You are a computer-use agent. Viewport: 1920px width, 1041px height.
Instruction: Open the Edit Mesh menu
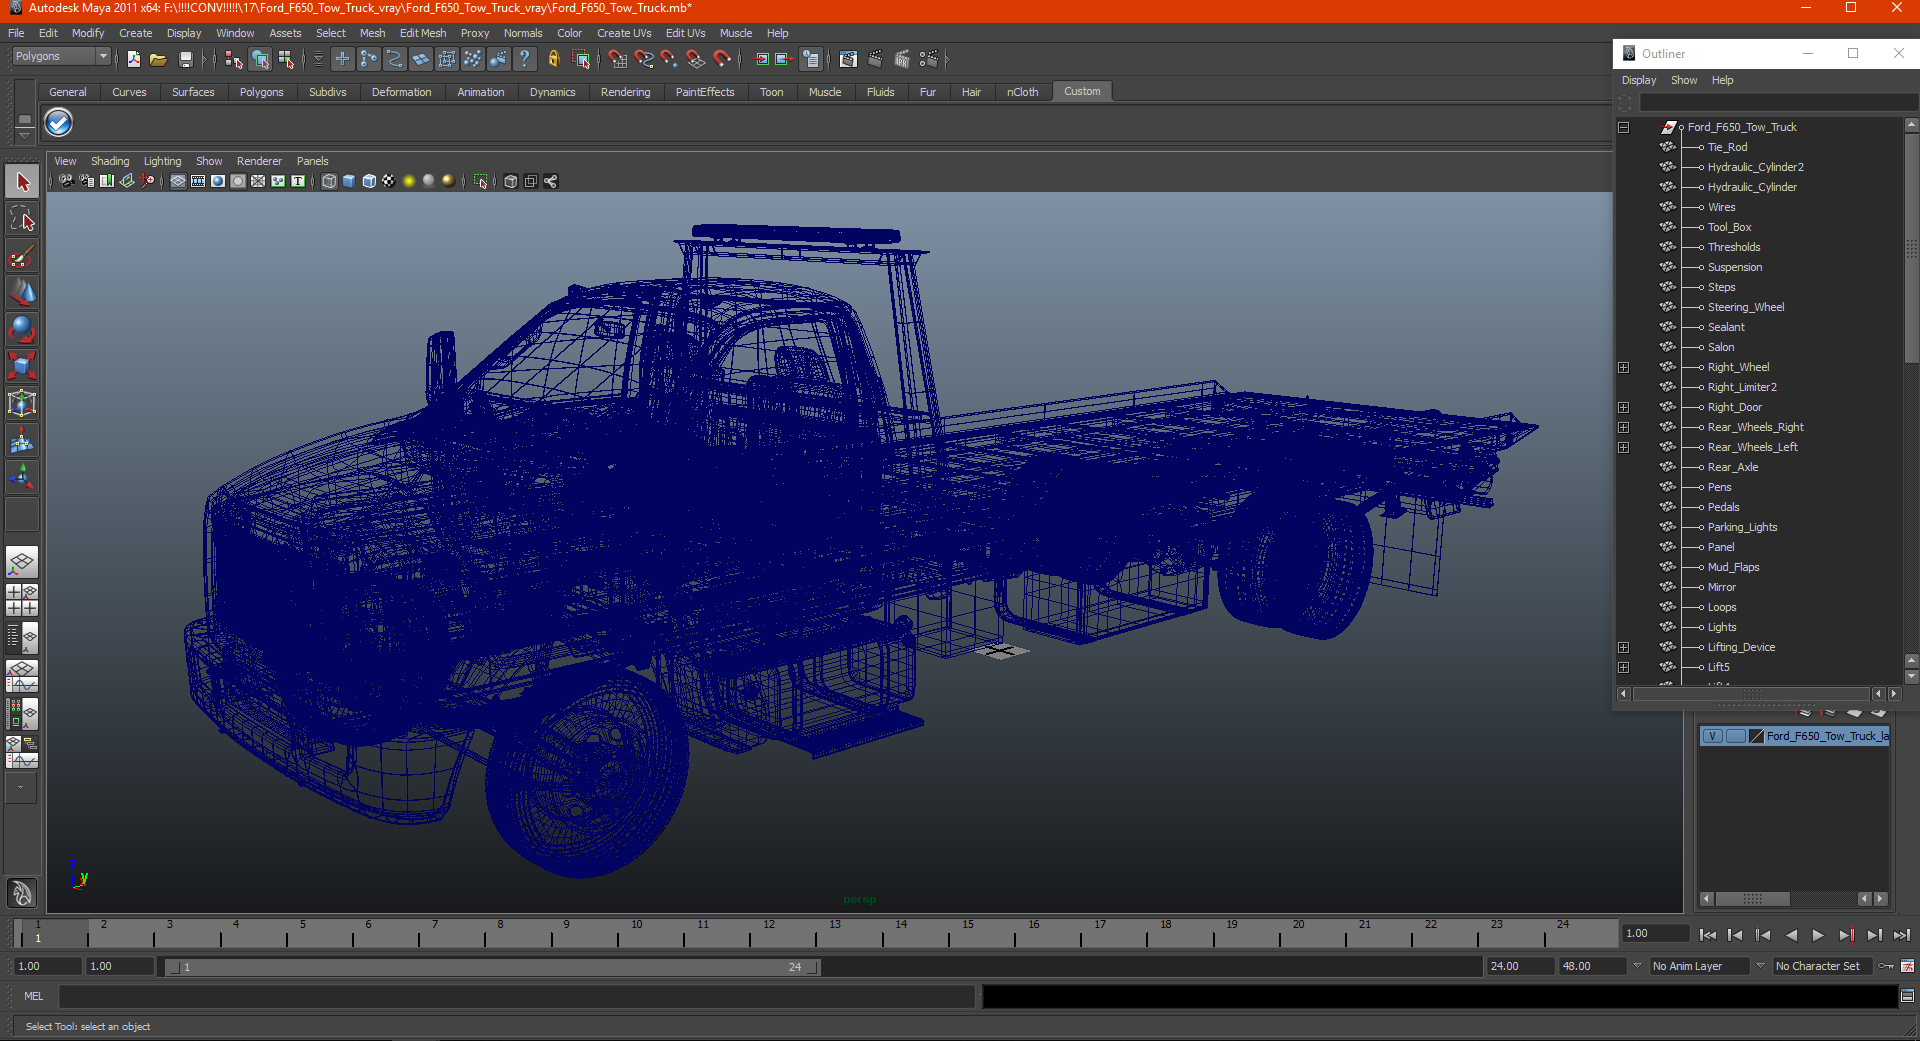[x=423, y=33]
